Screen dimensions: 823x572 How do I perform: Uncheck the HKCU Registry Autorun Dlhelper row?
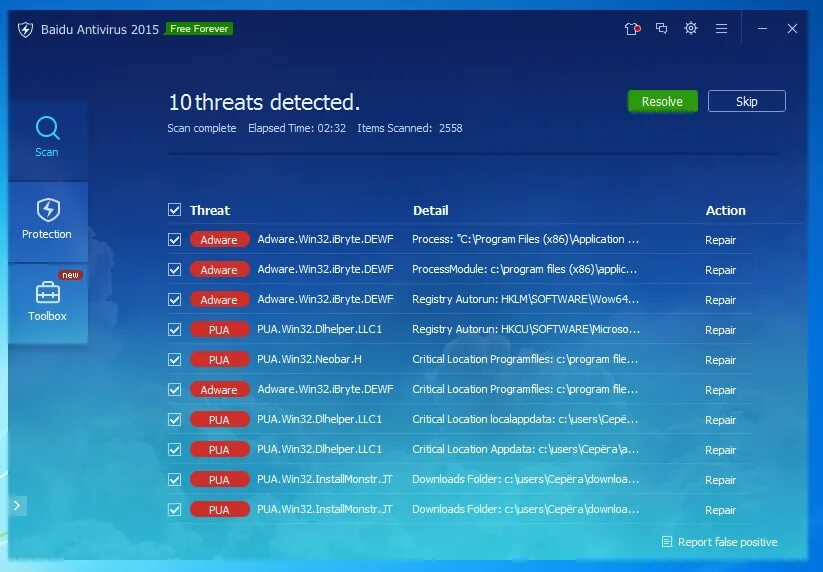pyautogui.click(x=174, y=330)
